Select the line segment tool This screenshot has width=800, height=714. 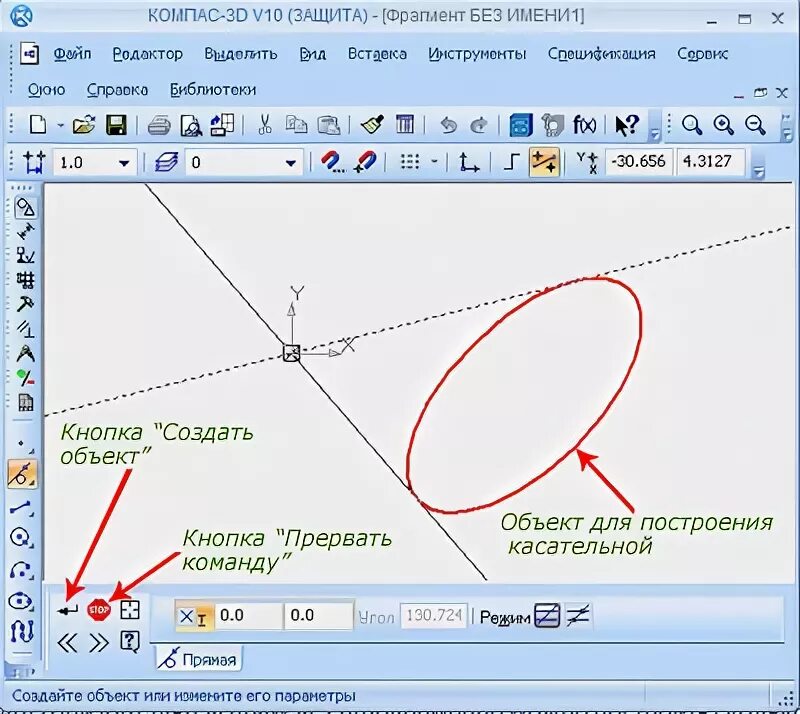(21, 507)
